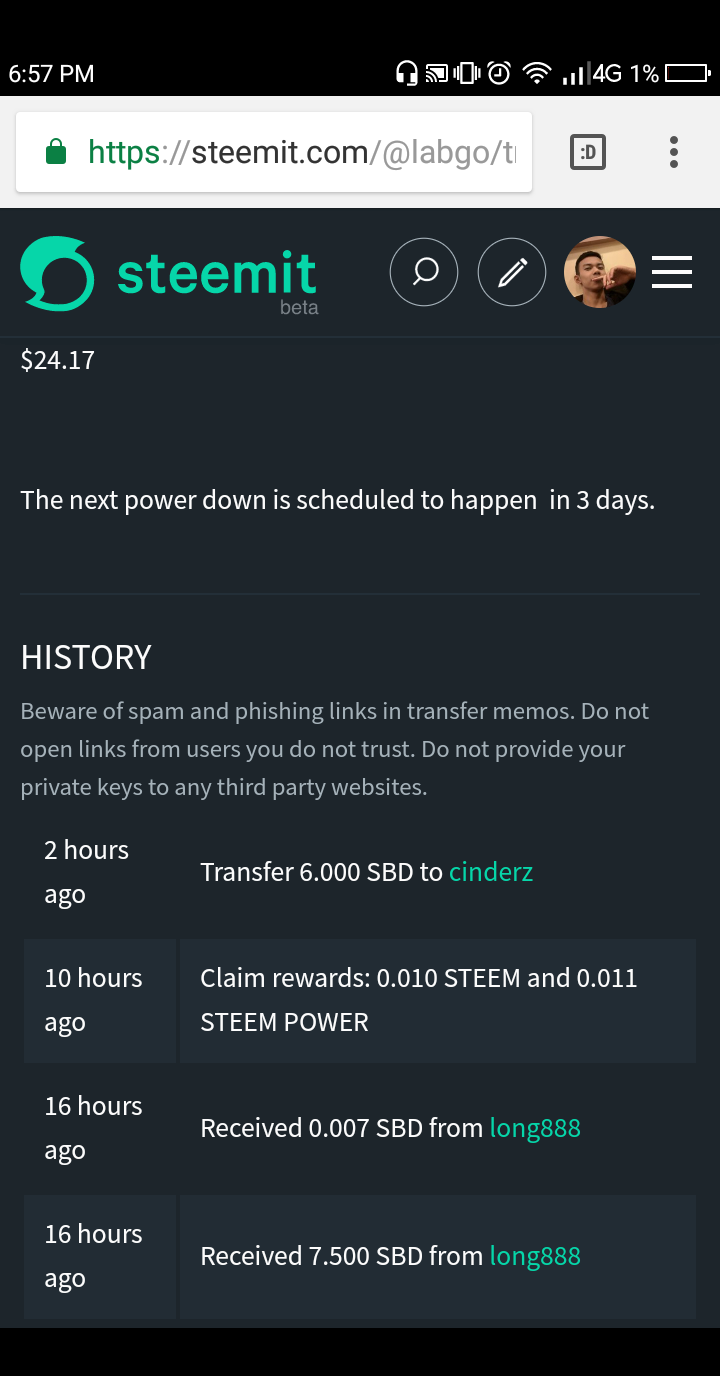The width and height of the screenshot is (720, 1376).
Task: Open the Steemit search icon
Action: click(424, 272)
